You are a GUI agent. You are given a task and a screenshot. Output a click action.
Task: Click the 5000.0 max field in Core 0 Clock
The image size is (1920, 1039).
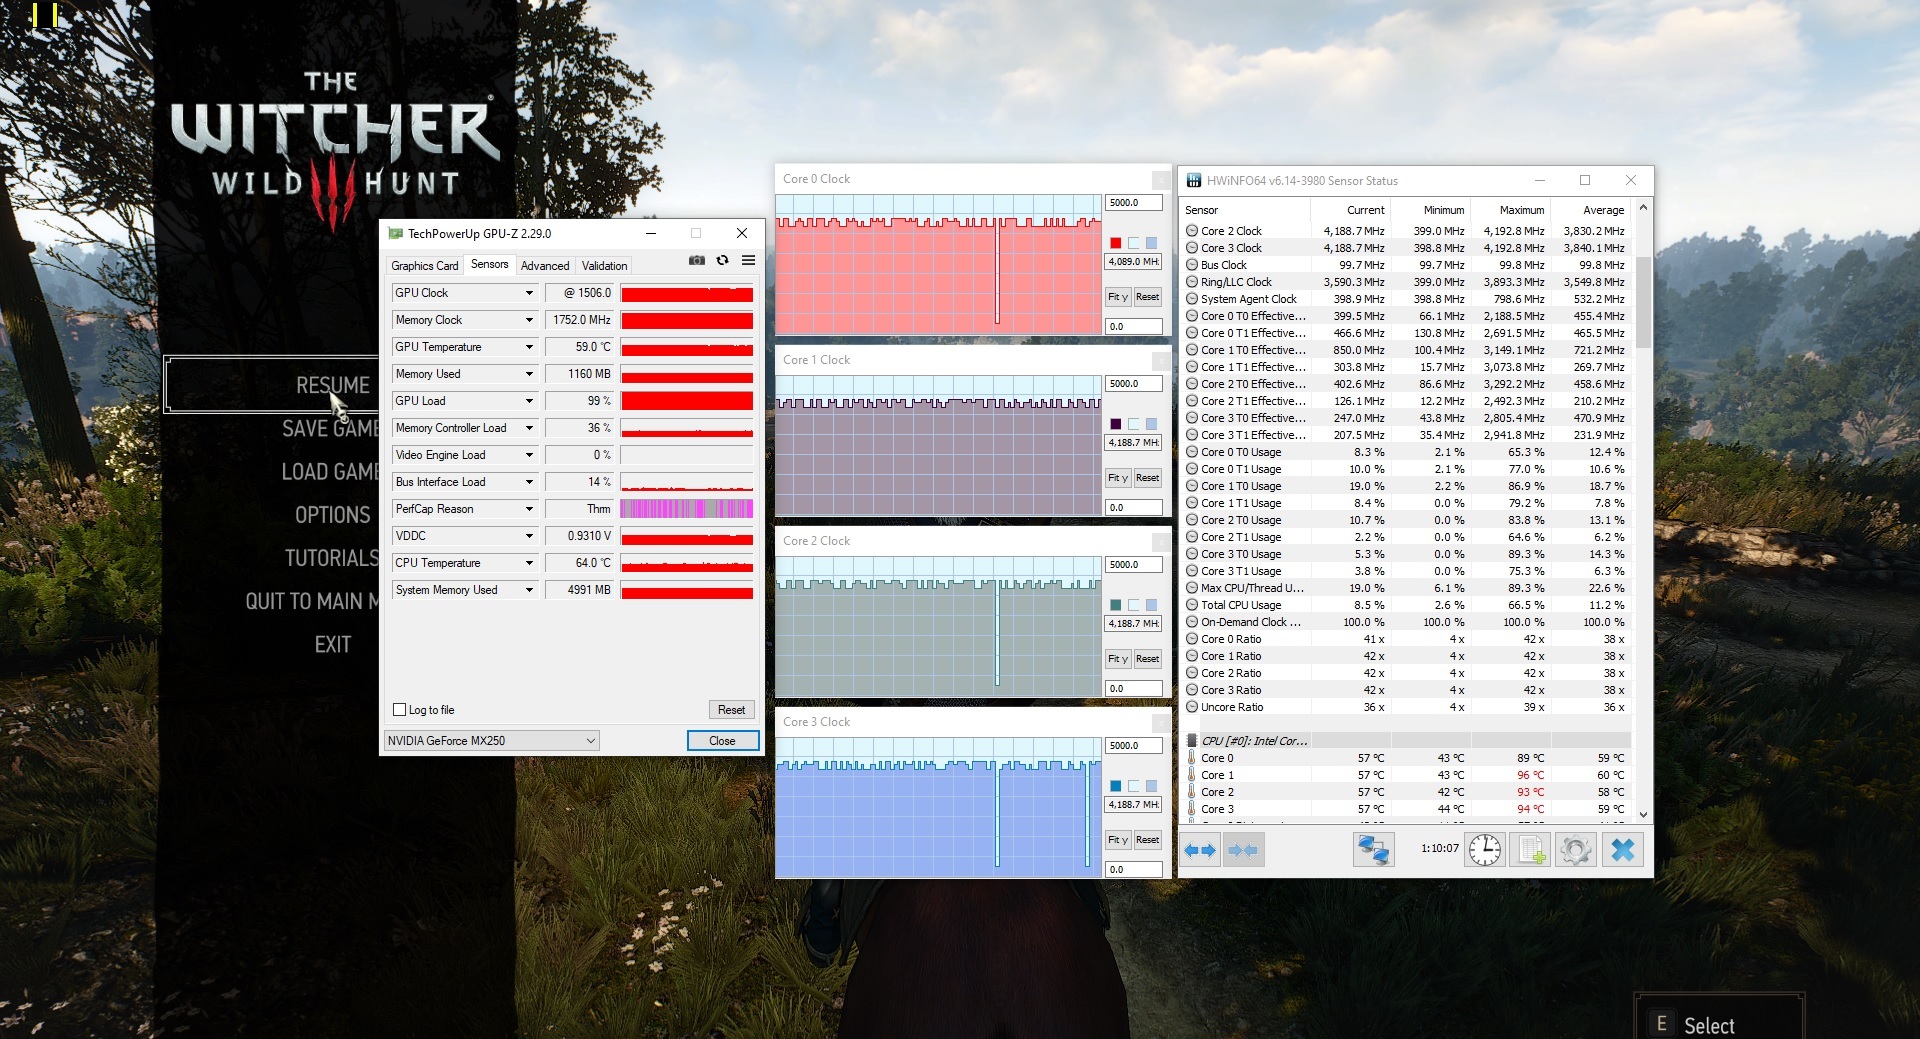click(1134, 203)
